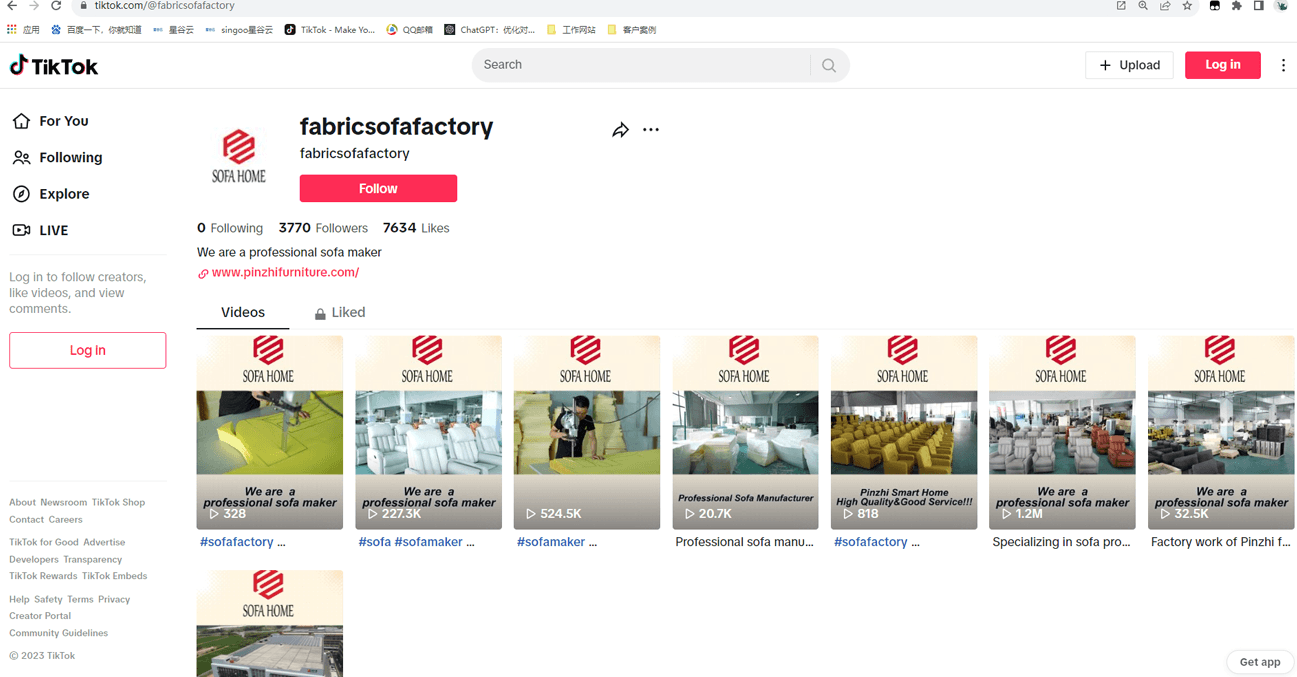Click 'Factory work of Pinzhi f...' caption
1297x677 pixels.
pos(1220,542)
